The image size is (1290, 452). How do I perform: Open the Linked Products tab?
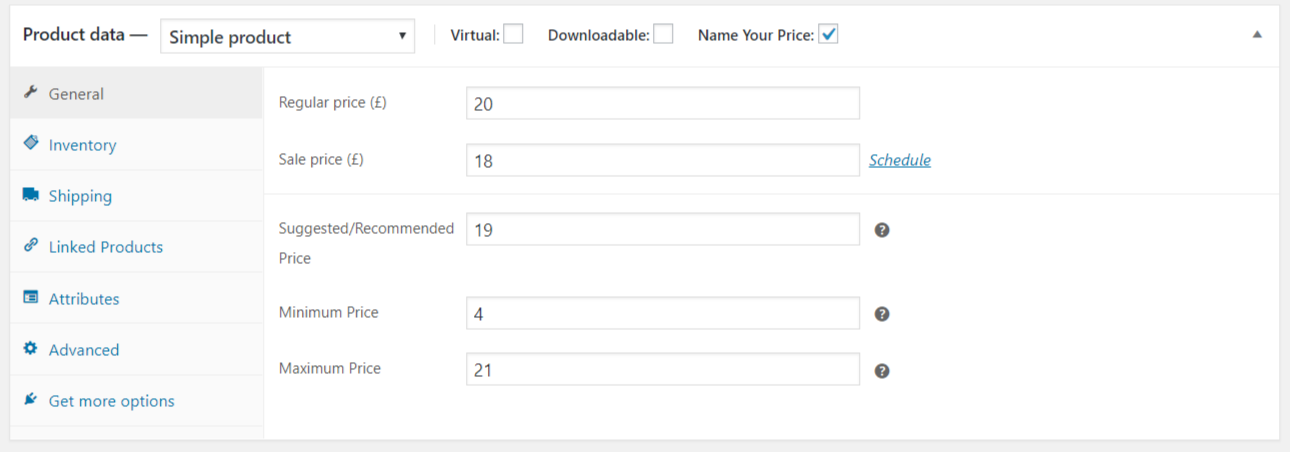pyautogui.click(x=105, y=247)
